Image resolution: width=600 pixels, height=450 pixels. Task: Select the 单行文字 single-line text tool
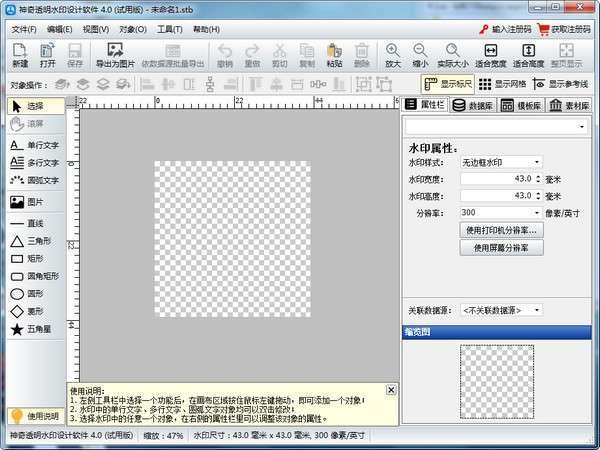tap(35, 145)
